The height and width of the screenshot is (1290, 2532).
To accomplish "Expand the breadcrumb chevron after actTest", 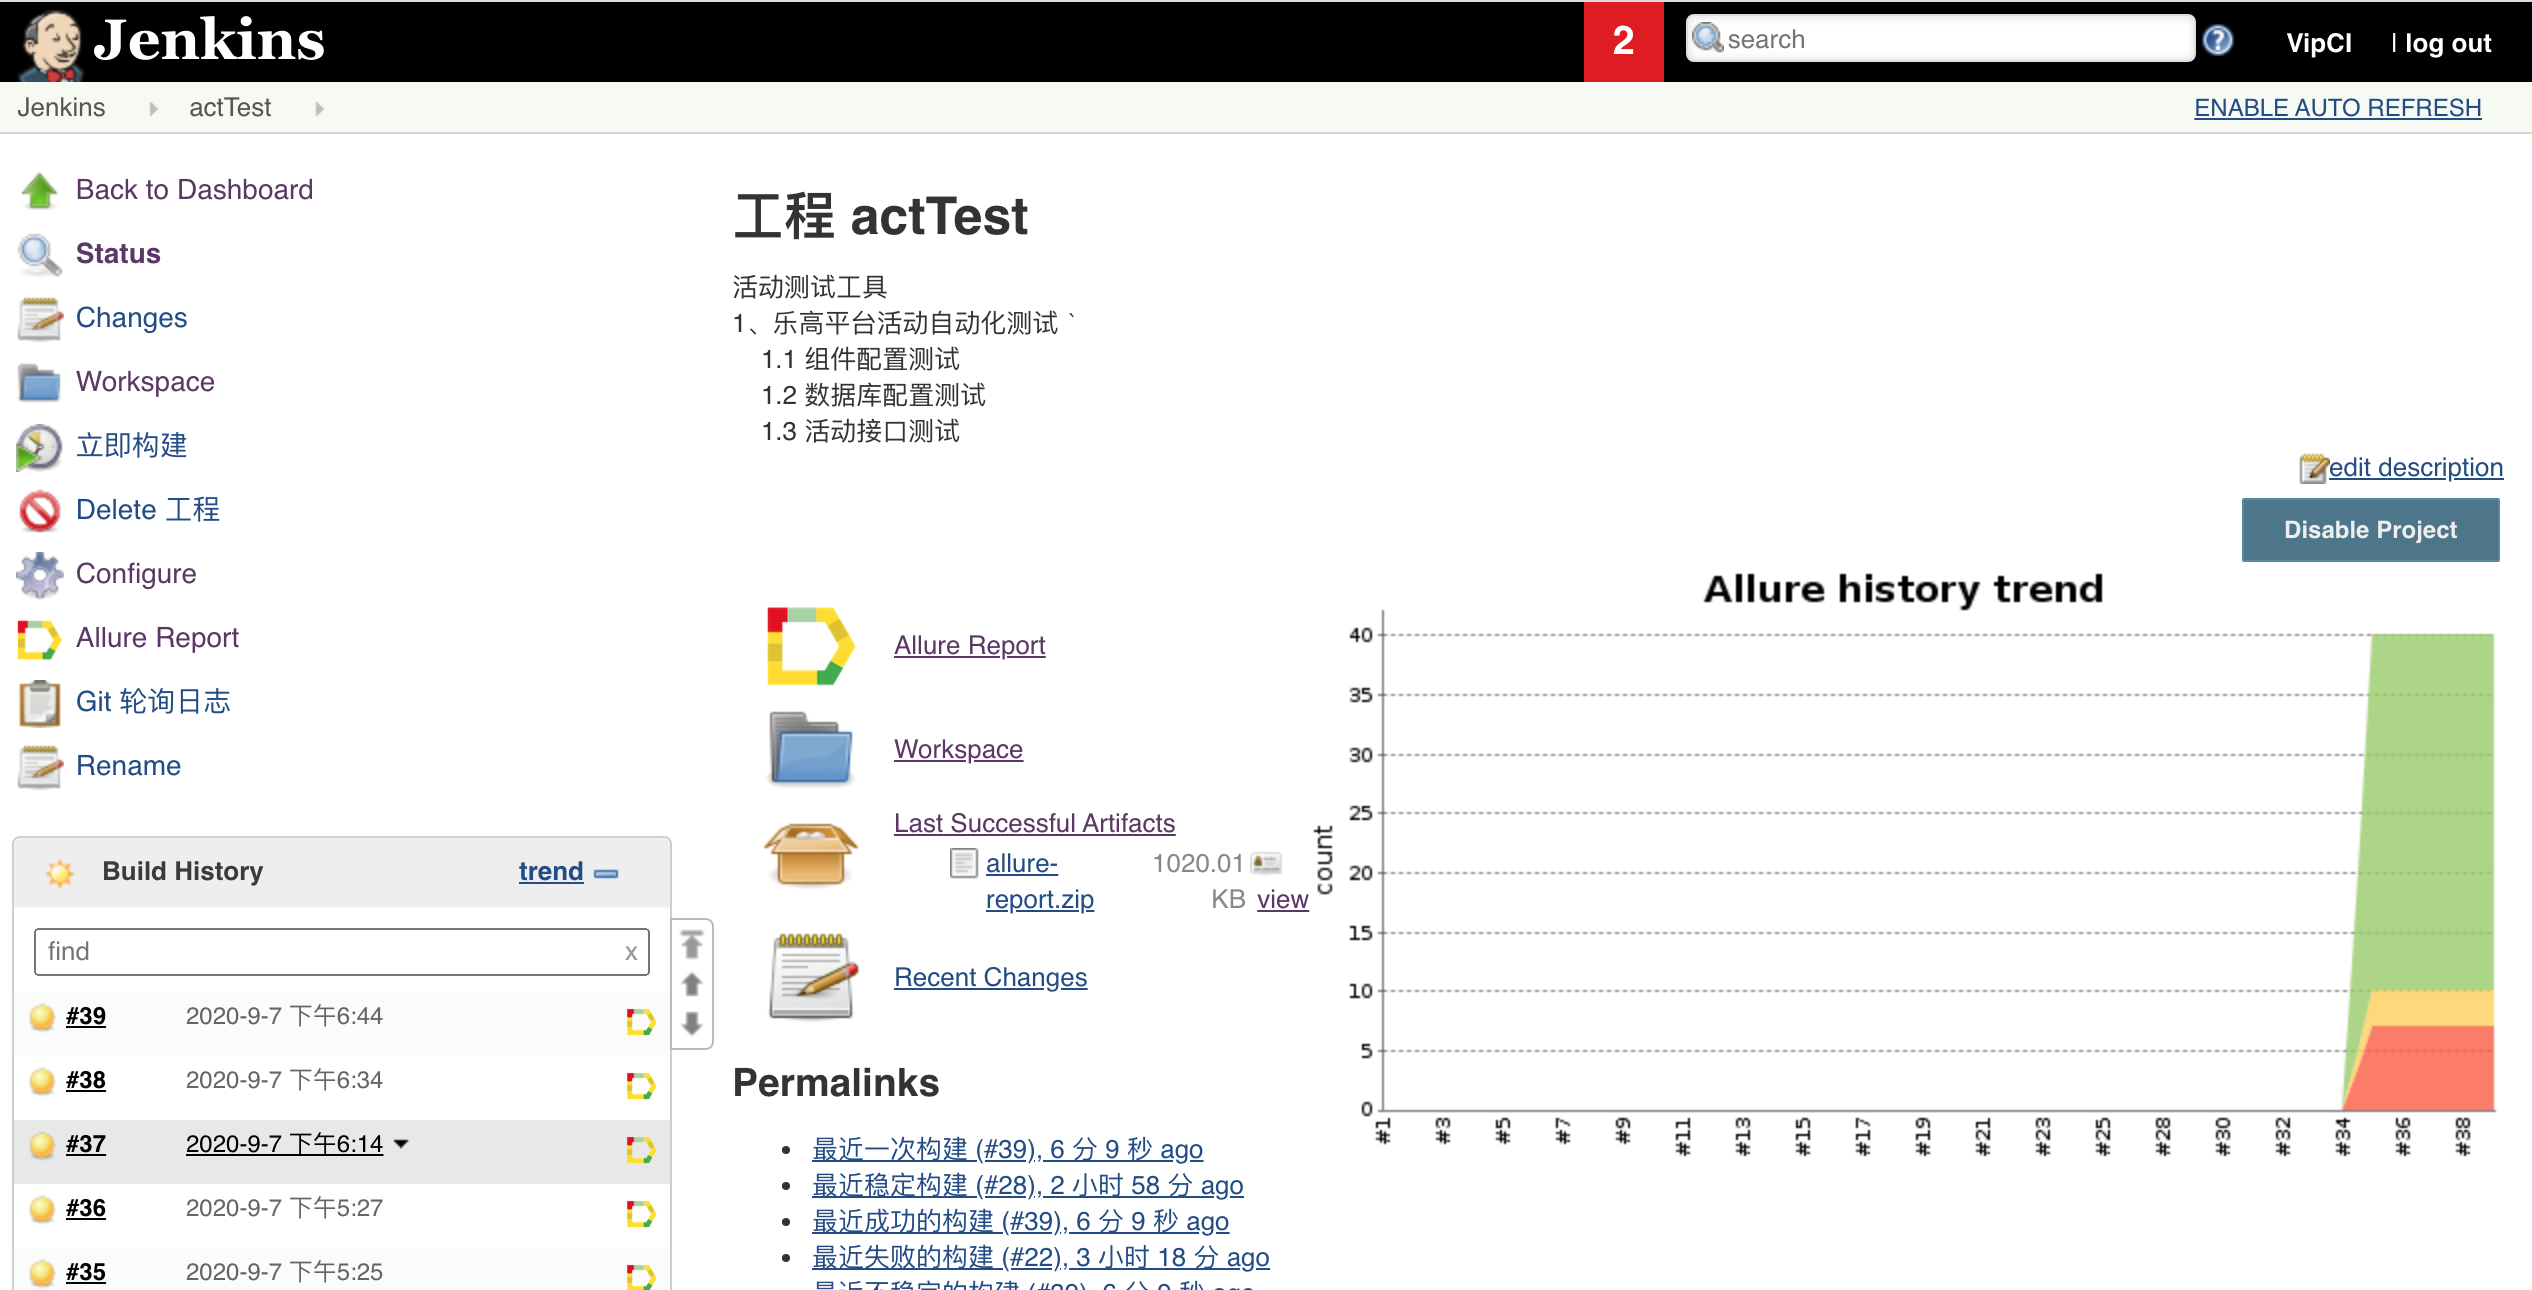I will point(320,107).
